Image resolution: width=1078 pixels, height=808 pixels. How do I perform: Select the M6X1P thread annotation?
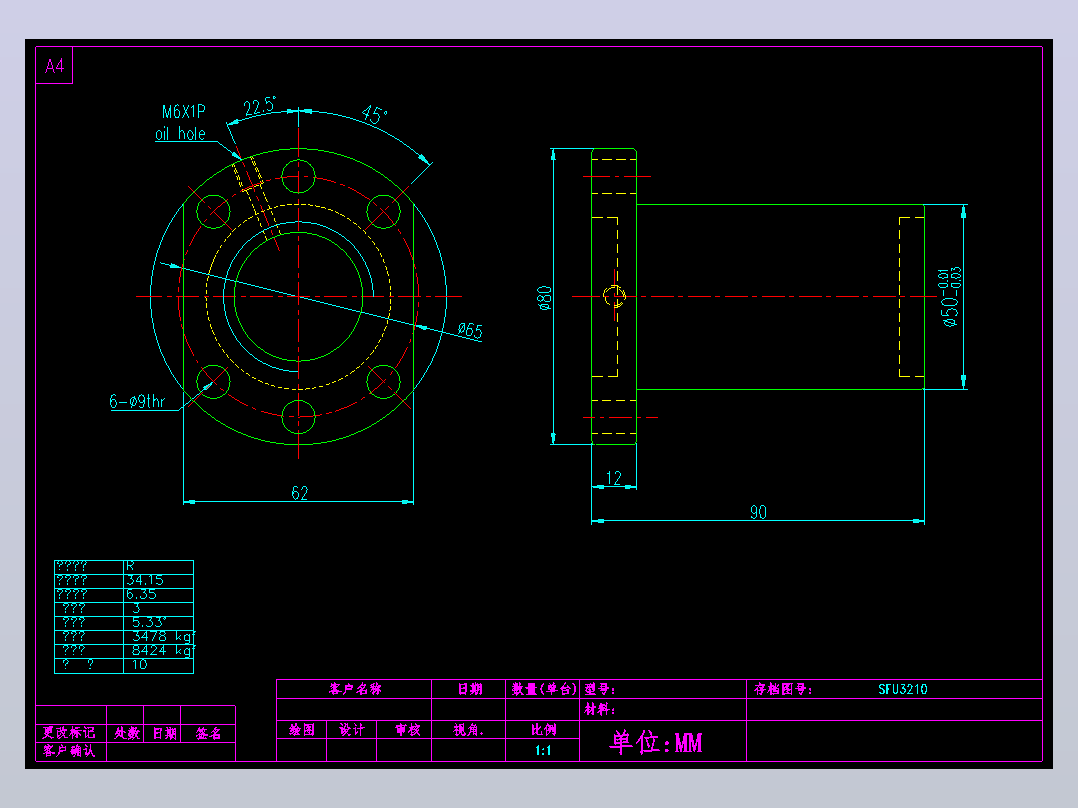click(x=184, y=112)
